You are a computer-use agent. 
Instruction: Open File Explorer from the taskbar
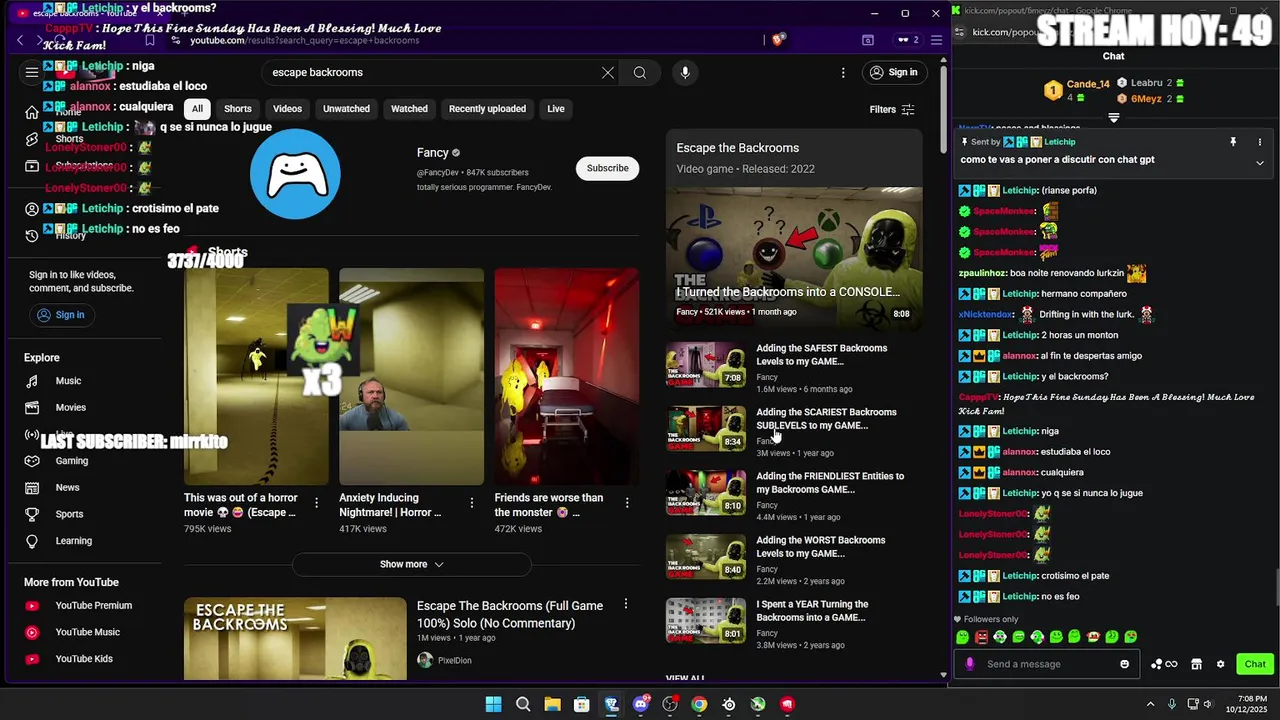click(x=552, y=704)
